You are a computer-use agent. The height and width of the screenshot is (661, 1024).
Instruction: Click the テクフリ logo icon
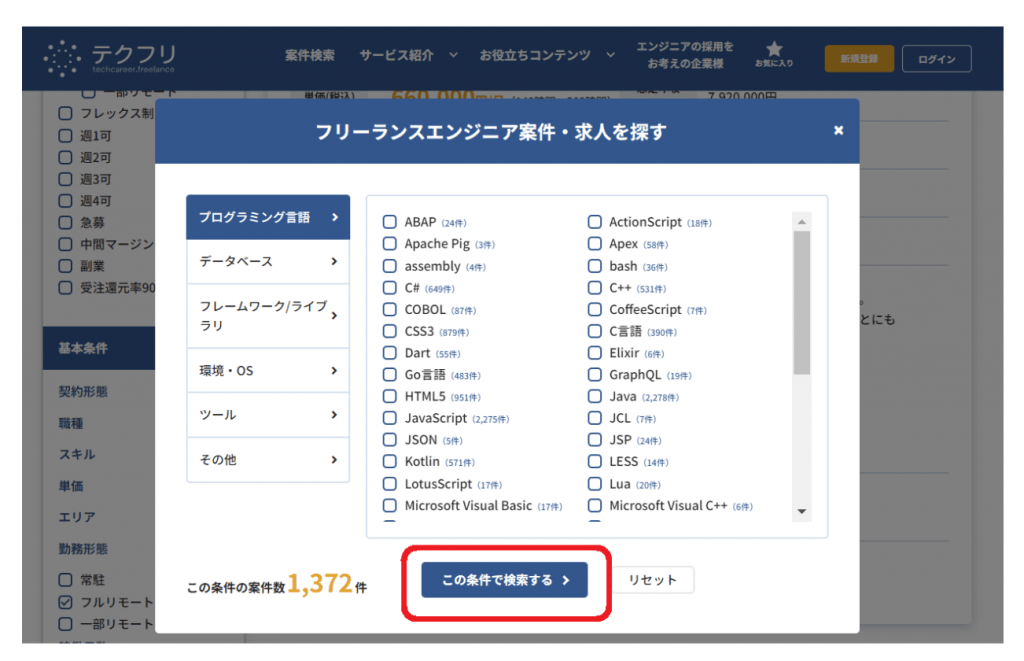[63, 59]
